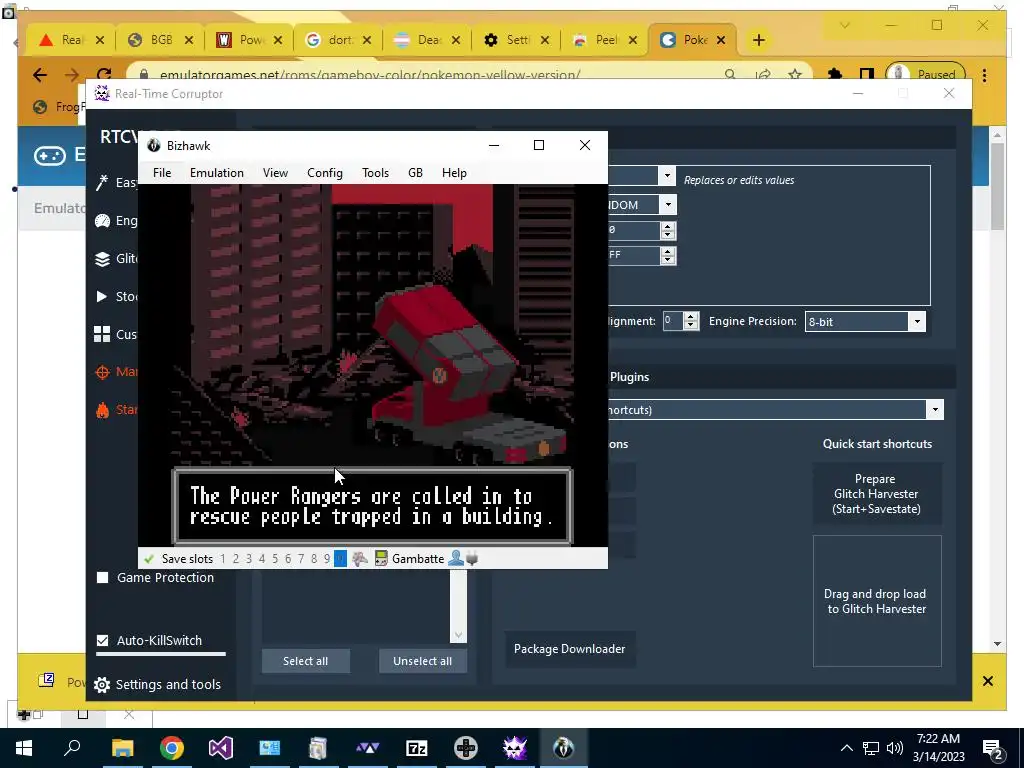Close the bottom download bar with X

(988, 681)
